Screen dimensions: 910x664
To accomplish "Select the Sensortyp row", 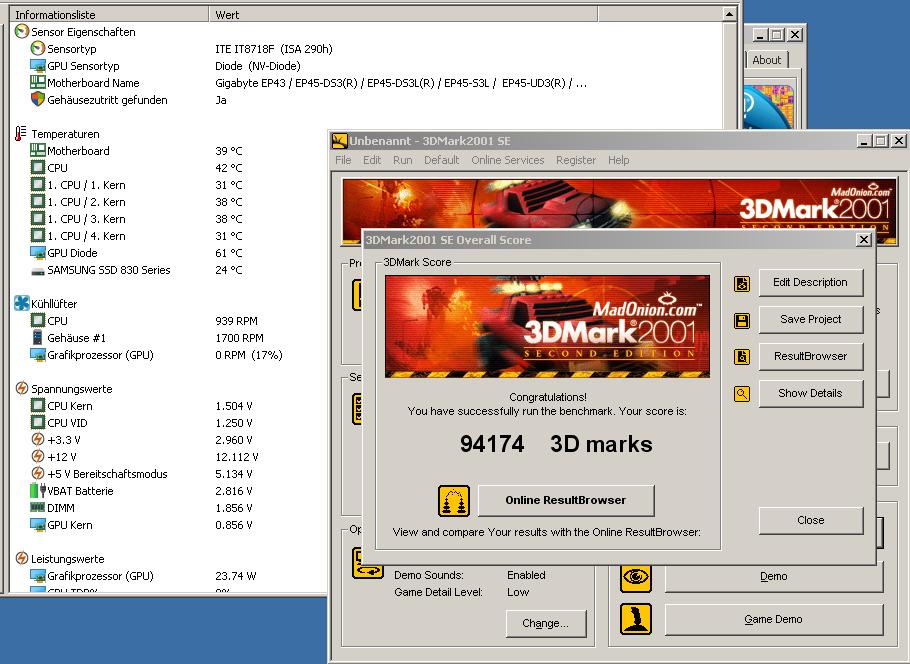I will (x=366, y=49).
